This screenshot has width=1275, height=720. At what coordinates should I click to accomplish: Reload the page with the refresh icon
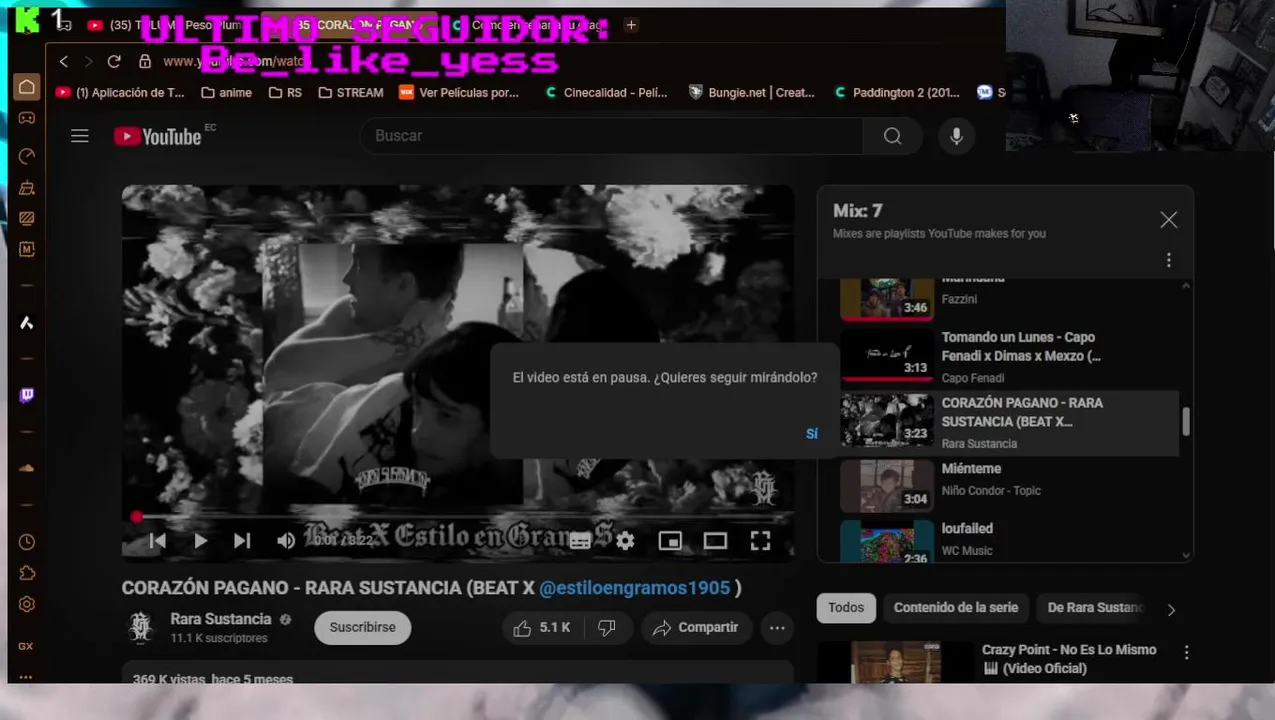tap(114, 62)
